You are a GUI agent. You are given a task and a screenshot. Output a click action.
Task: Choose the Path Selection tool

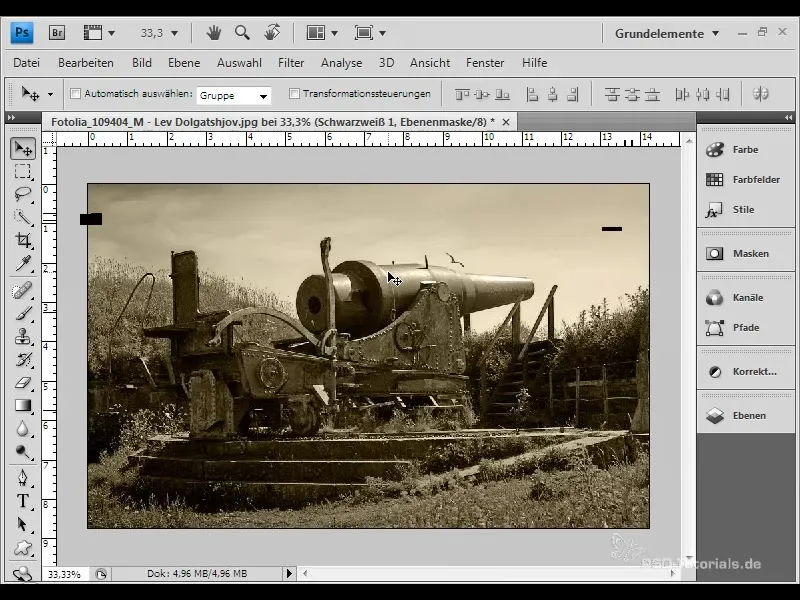[x=23, y=524]
